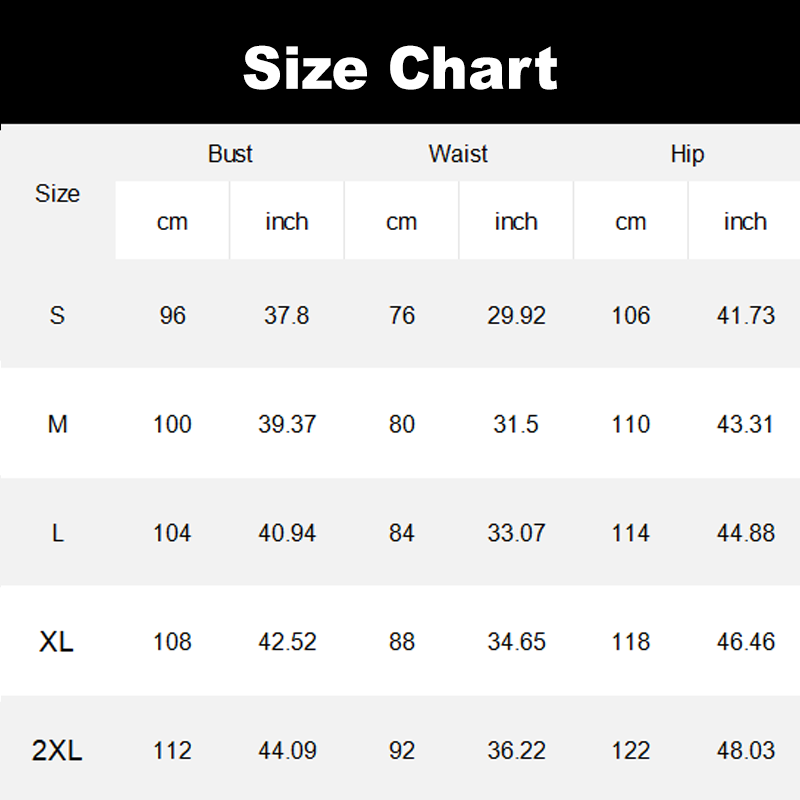Click the hip inch value 48.03
Viewport: 800px width, 800px height.
coord(745,751)
